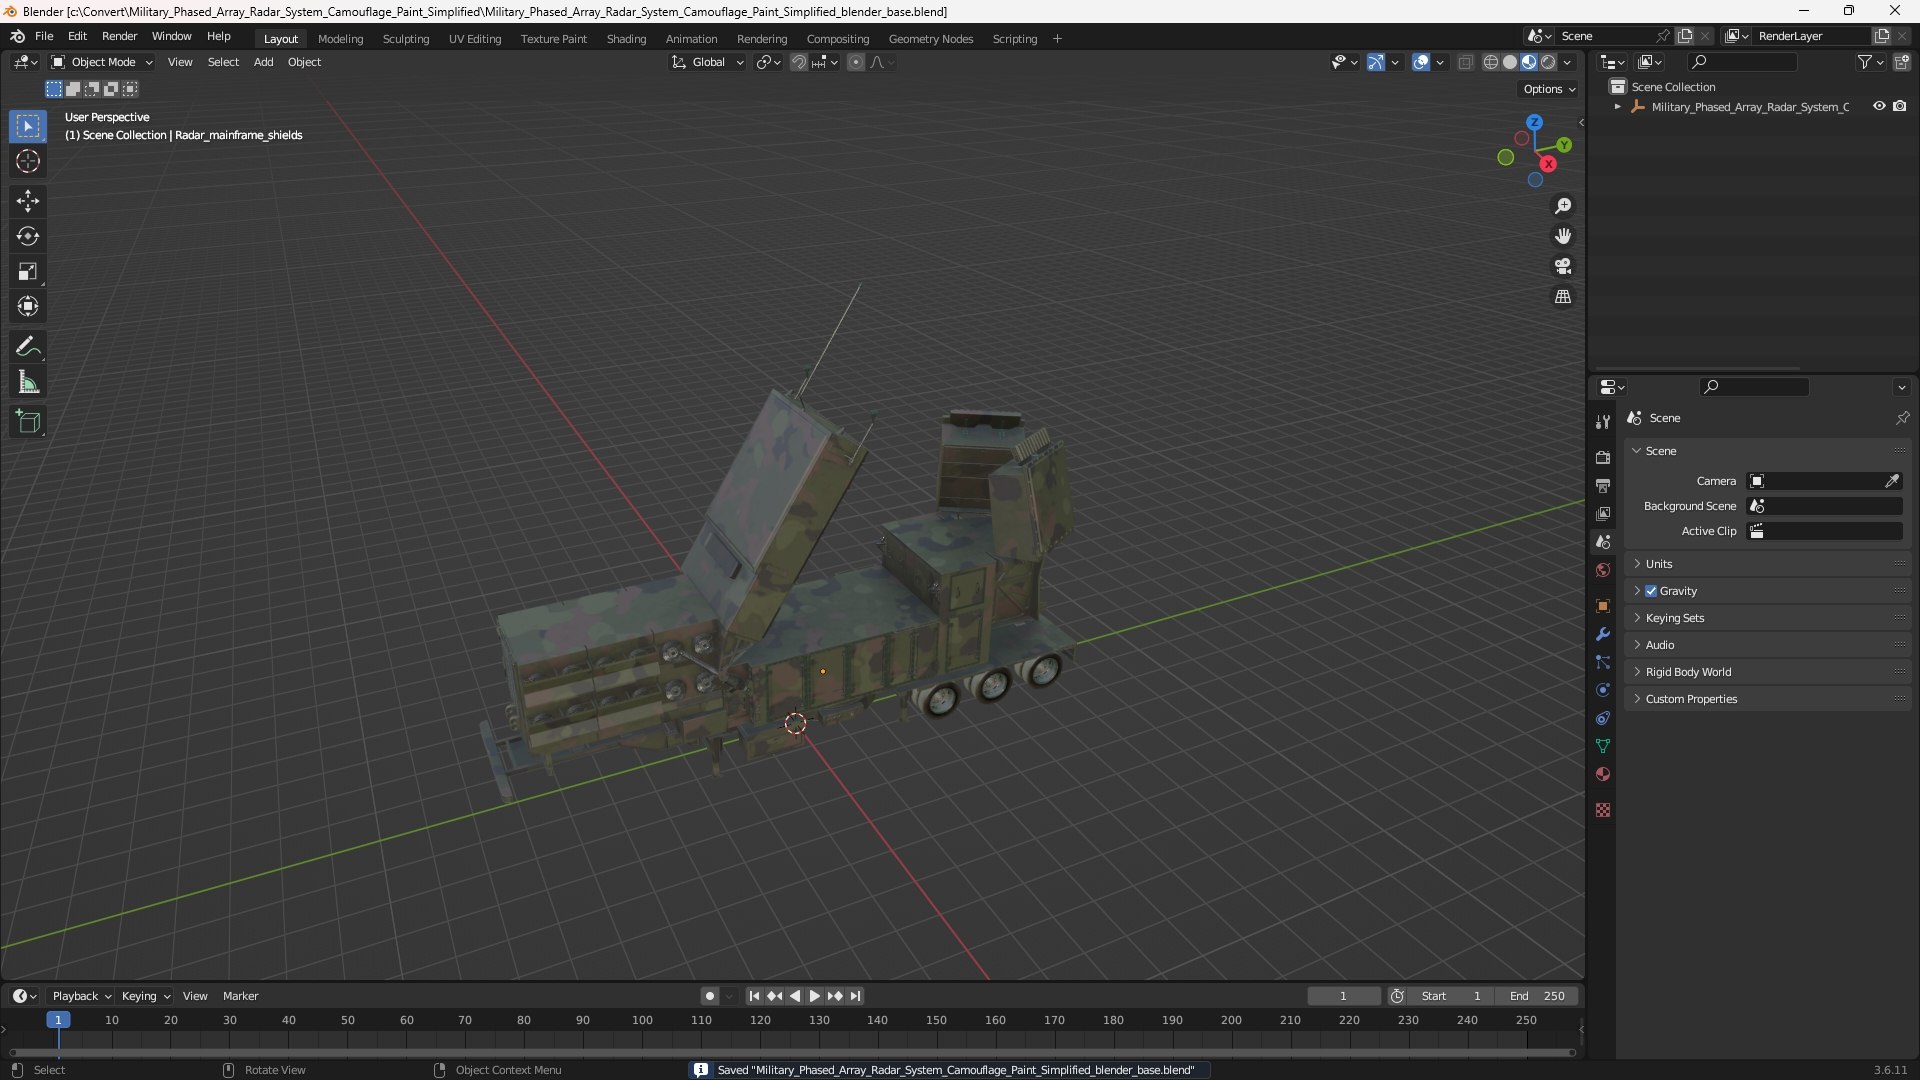Open the Tool properties tab
Screen dimensions: 1920x1080
pos(1603,422)
